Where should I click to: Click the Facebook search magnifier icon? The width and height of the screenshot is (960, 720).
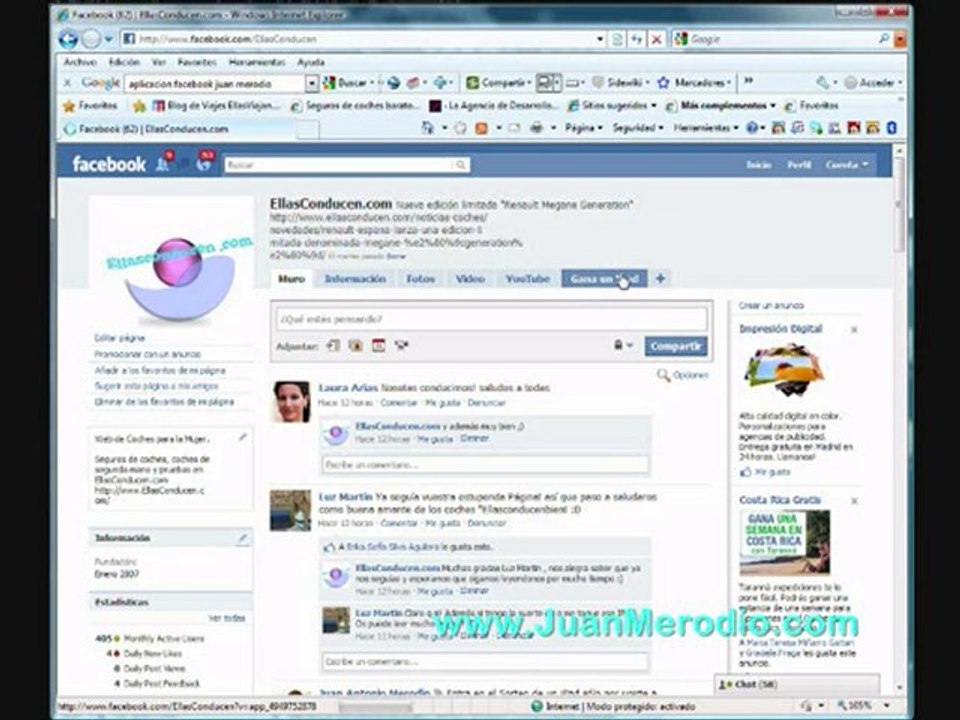click(460, 165)
